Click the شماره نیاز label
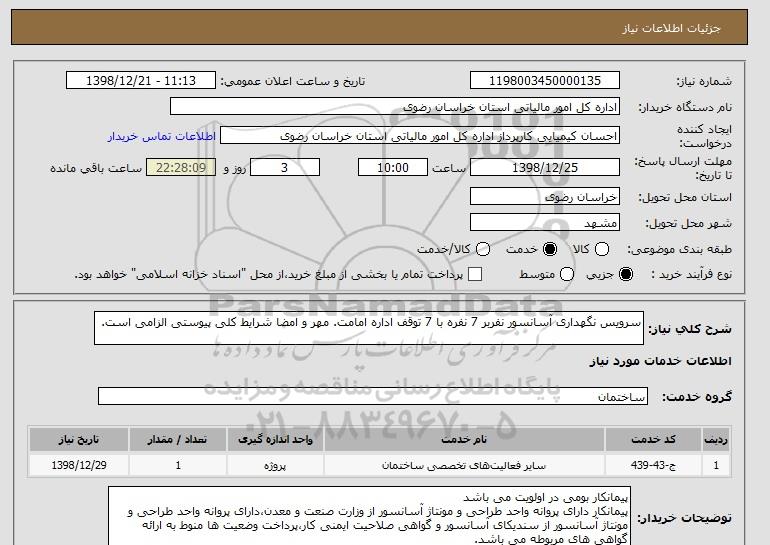Image resolution: width=770 pixels, height=545 pixels. [x=704, y=81]
